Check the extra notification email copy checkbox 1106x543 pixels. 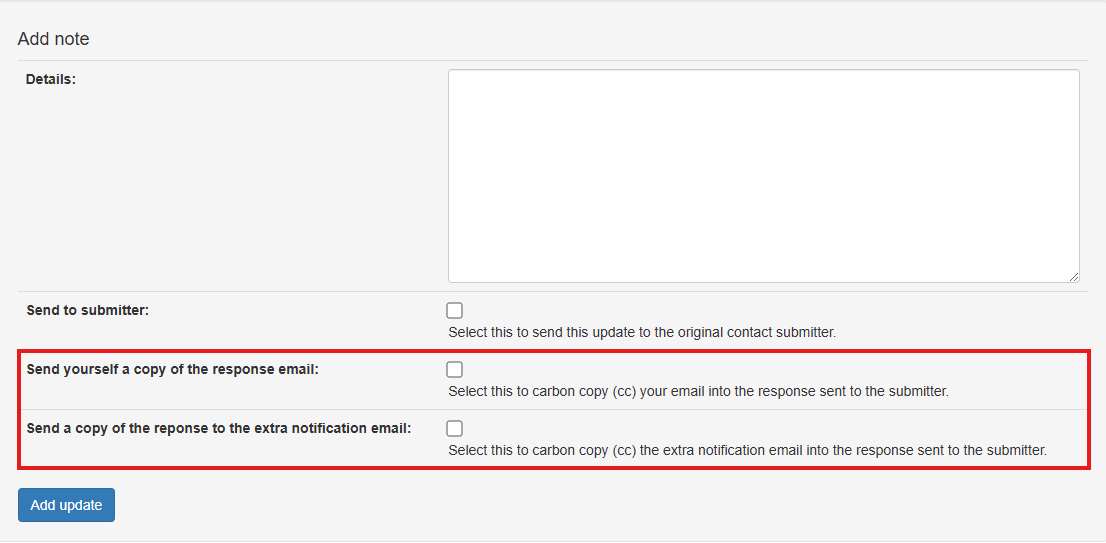click(x=455, y=428)
